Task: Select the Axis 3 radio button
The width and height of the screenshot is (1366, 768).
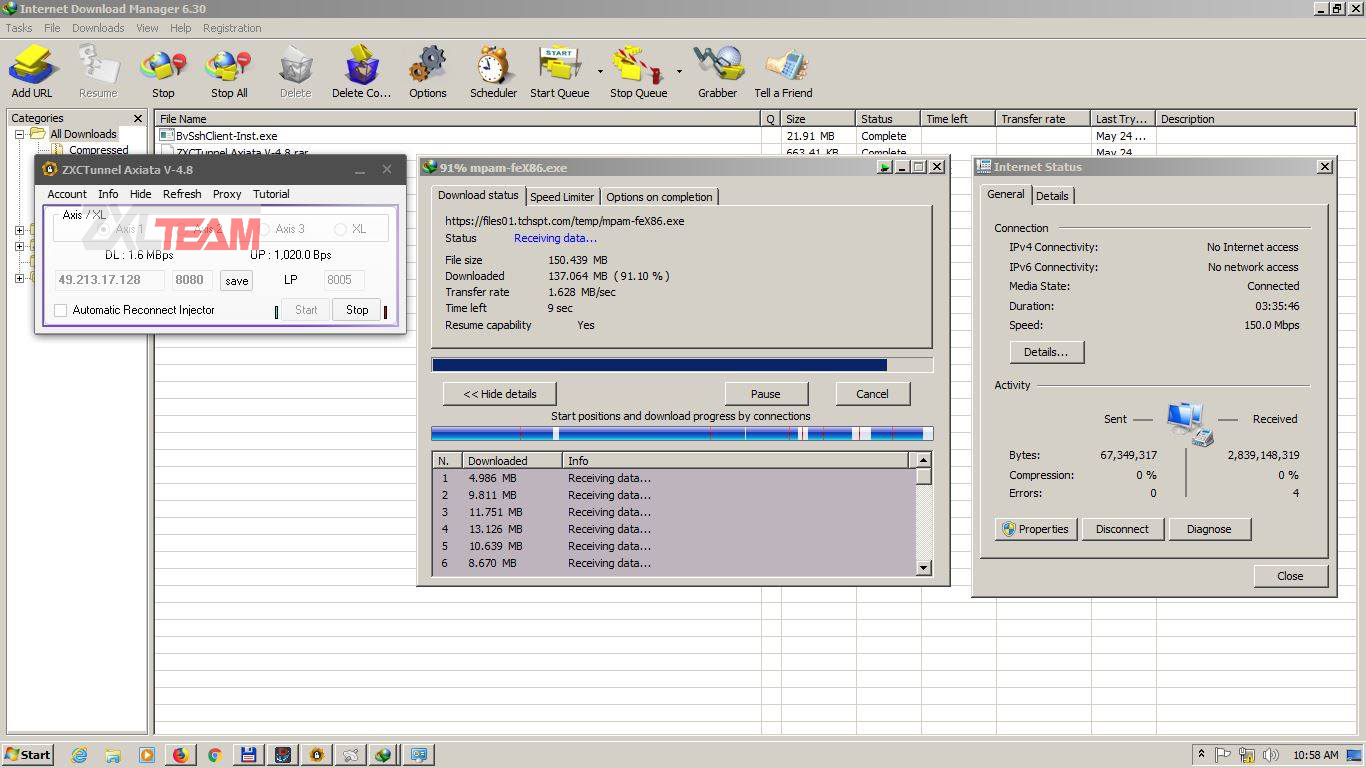Action: coord(264,229)
